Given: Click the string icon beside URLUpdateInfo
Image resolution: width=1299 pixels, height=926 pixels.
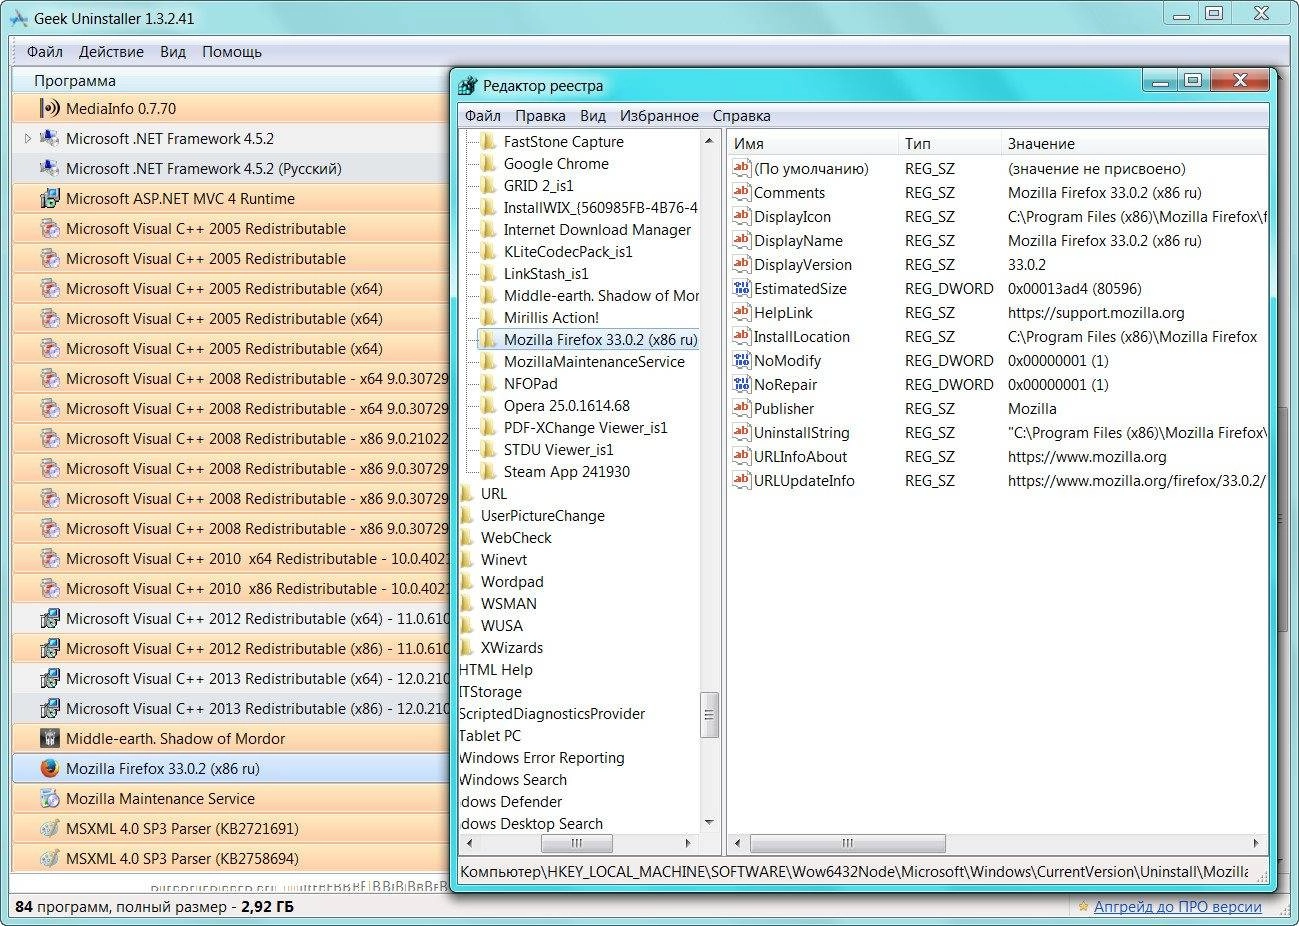Looking at the screenshot, I should pyautogui.click(x=741, y=480).
